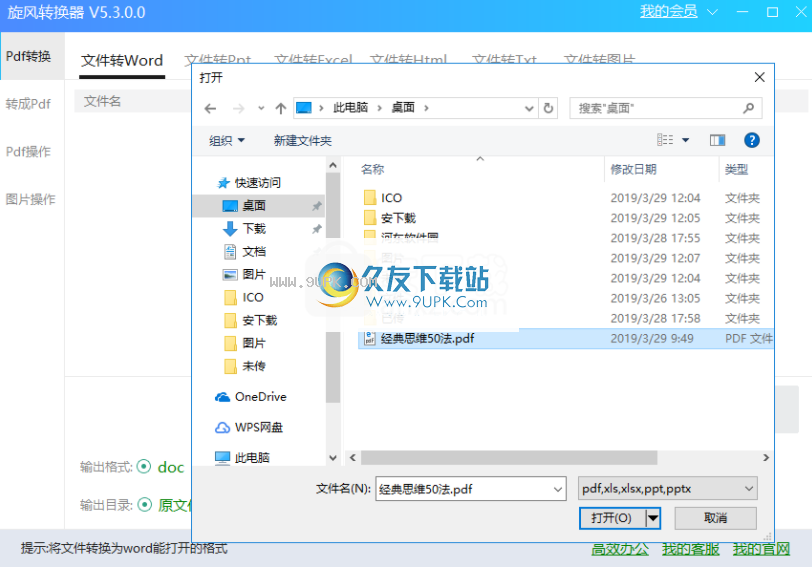The height and width of the screenshot is (570, 812).
Task: Expand dropdown arrow next to 我的会员
Action: click(x=713, y=12)
